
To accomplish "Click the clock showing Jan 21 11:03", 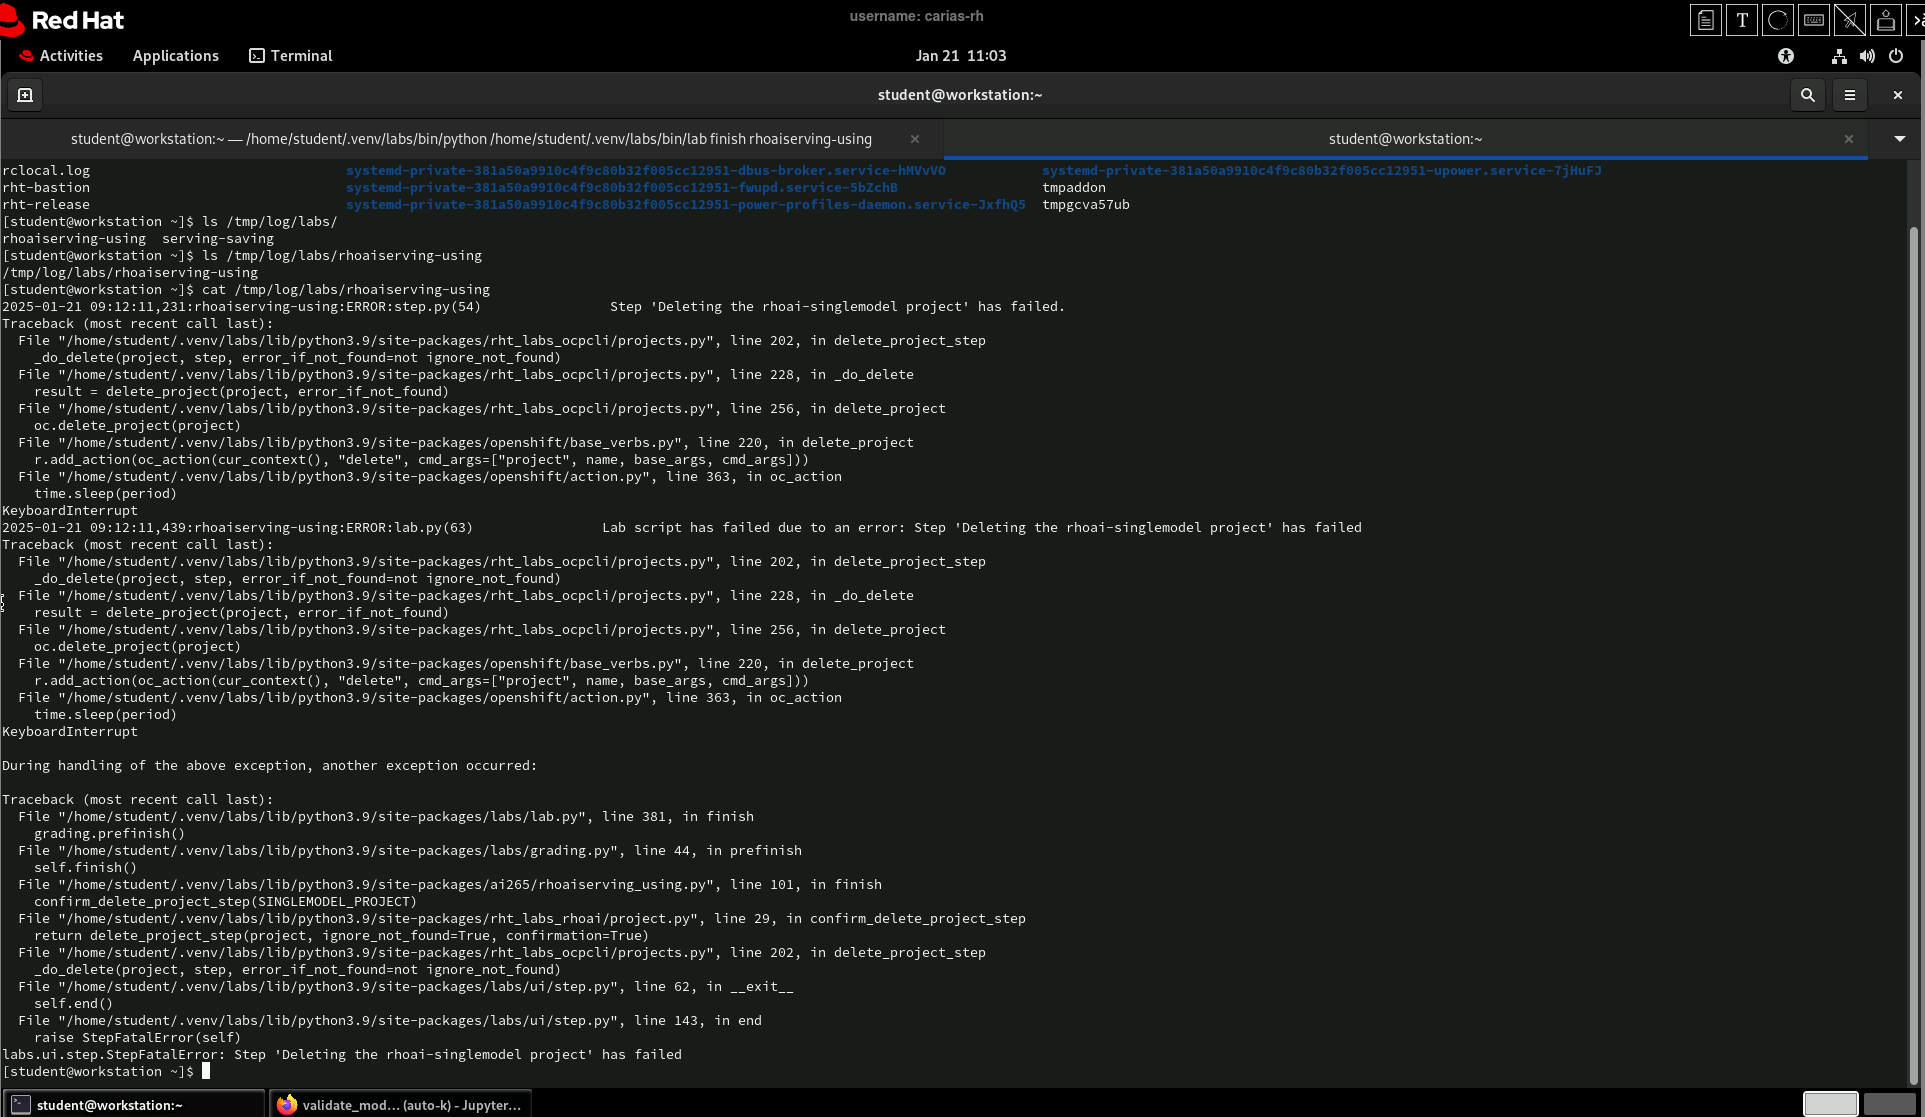I will click(x=960, y=56).
